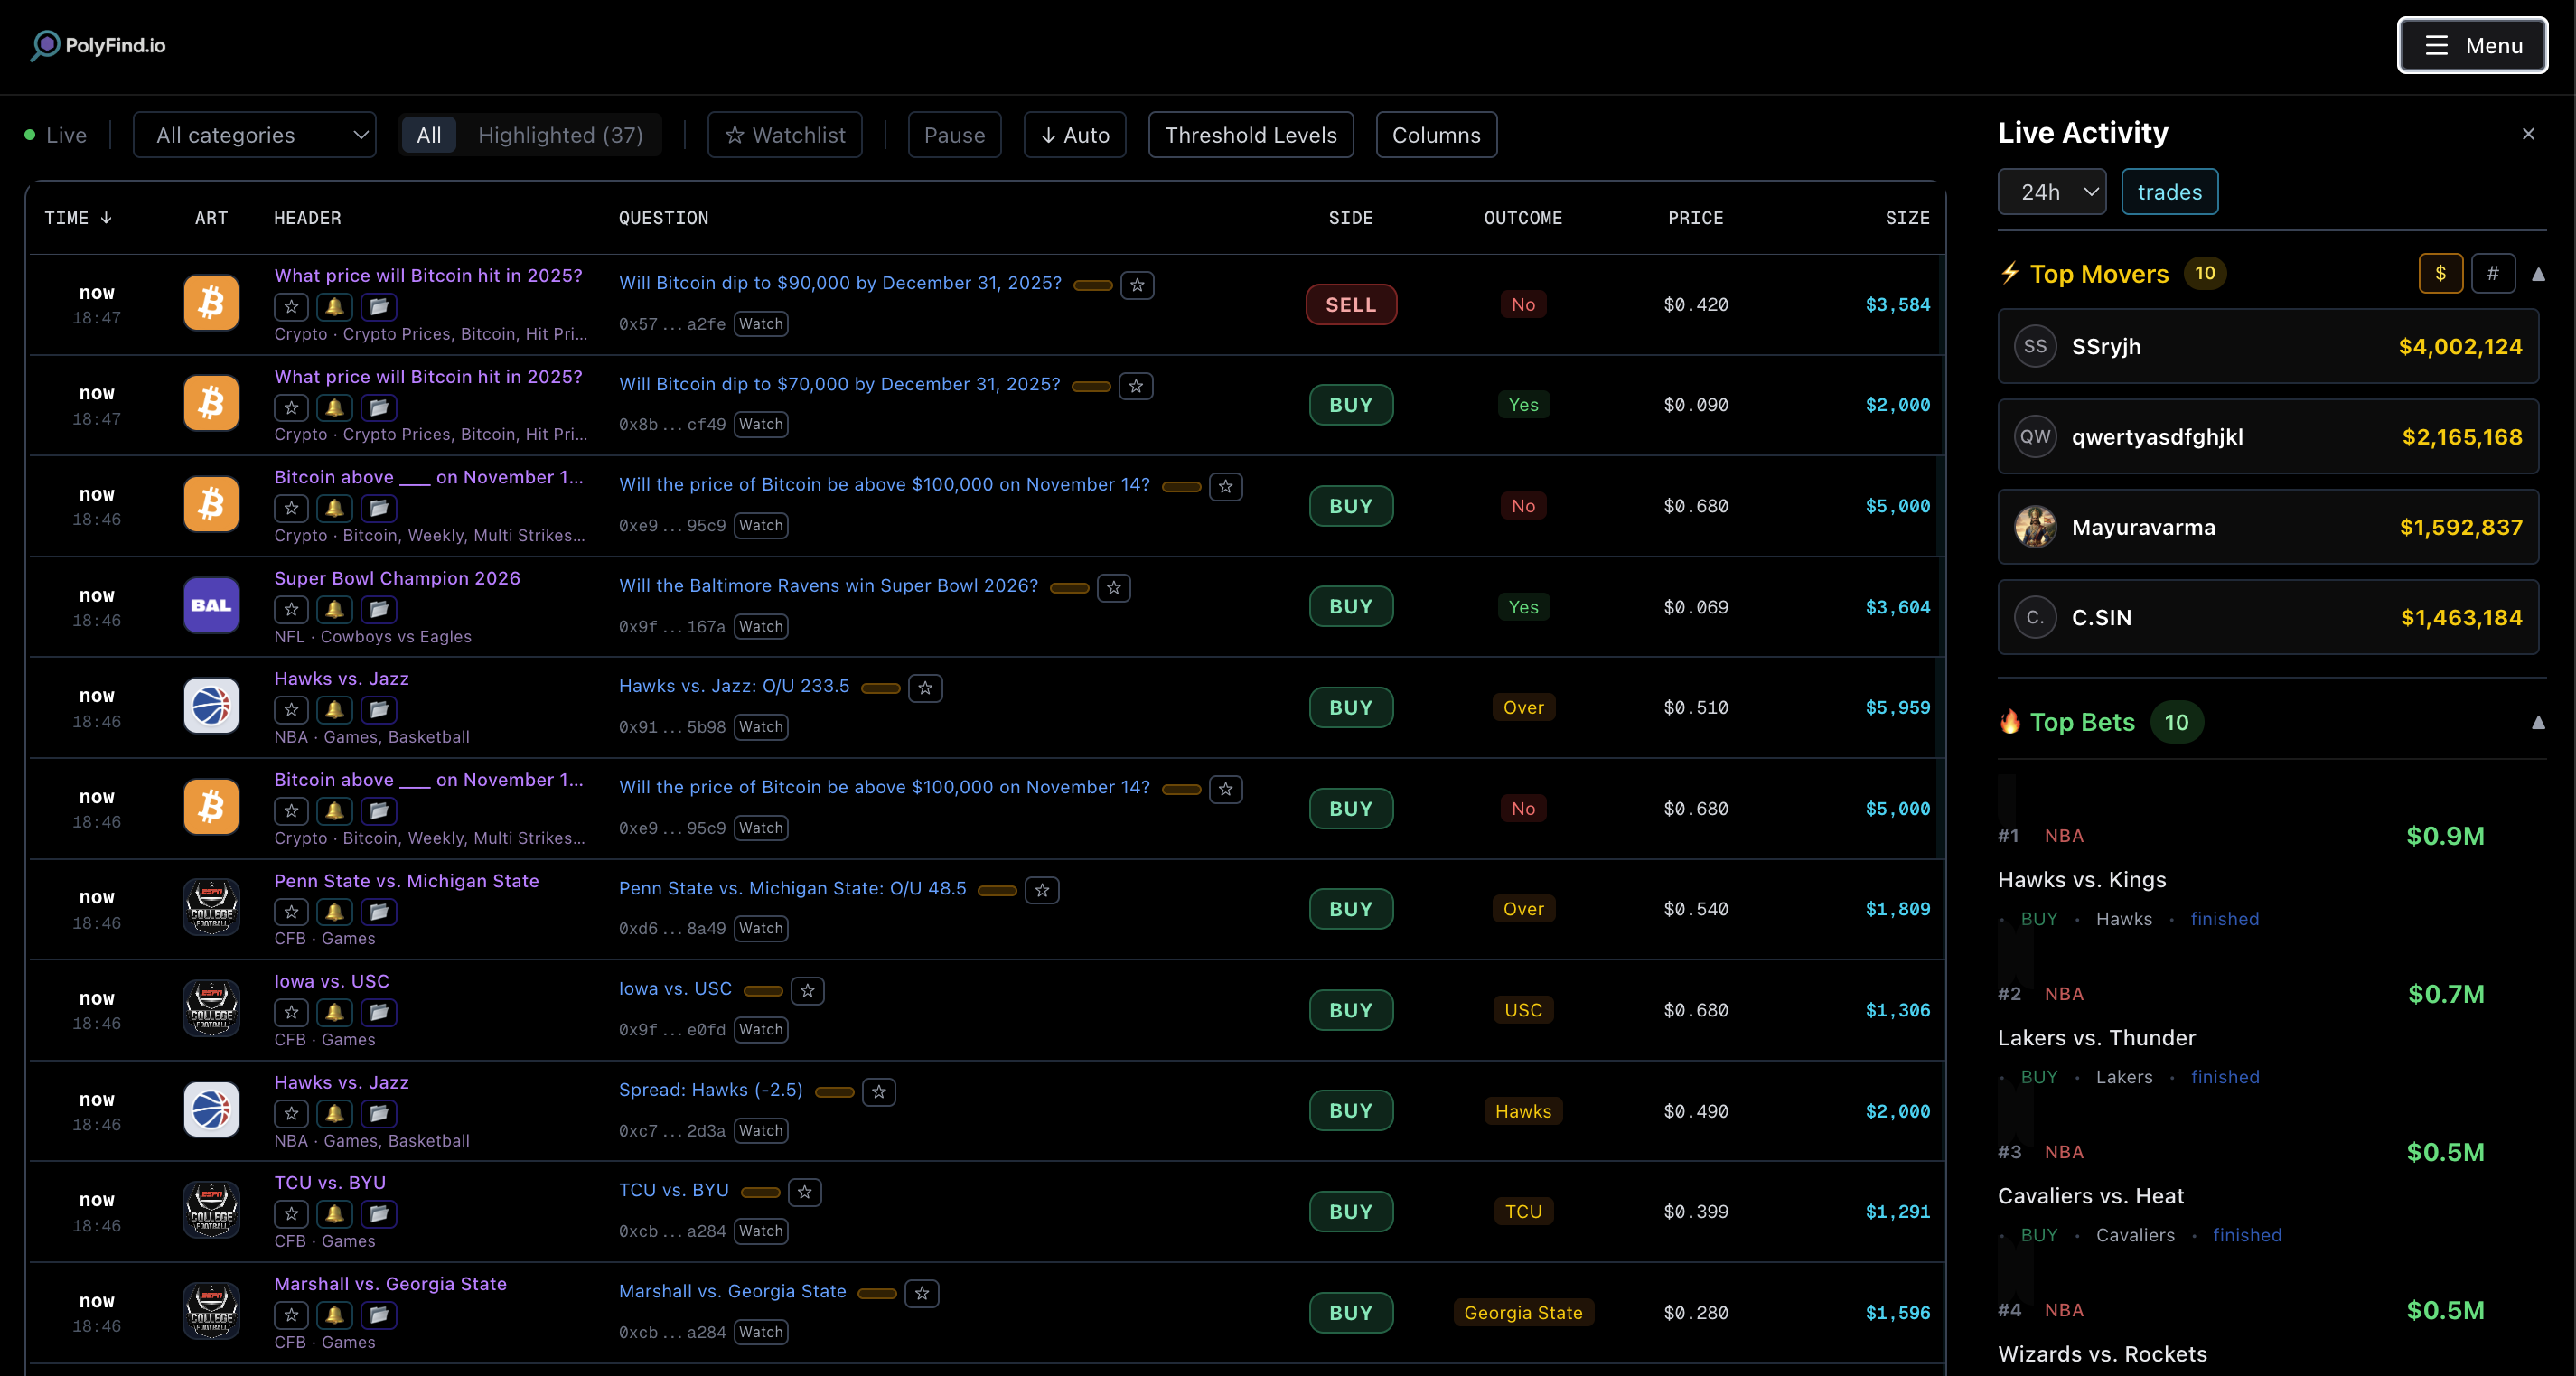Switch Top Movers to '#' count view
The width and height of the screenshot is (2576, 1376).
click(x=2493, y=273)
